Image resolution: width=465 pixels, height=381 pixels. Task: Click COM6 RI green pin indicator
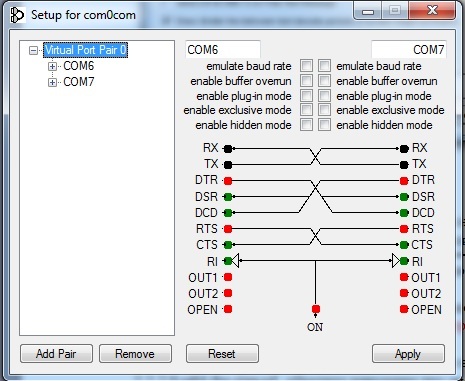(x=228, y=261)
